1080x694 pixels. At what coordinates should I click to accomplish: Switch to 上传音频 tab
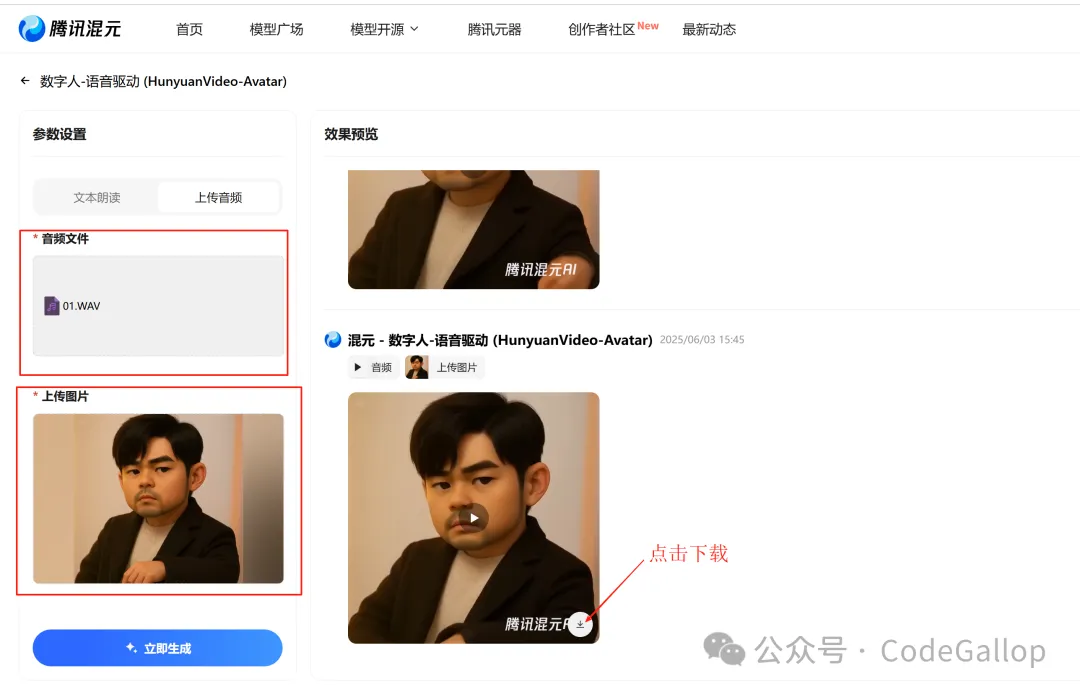pos(218,198)
